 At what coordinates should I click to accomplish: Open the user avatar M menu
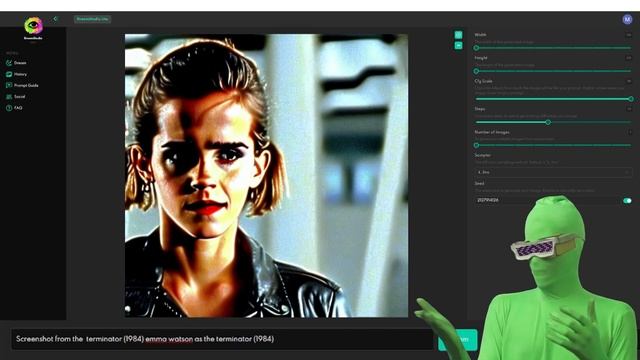[x=627, y=19]
